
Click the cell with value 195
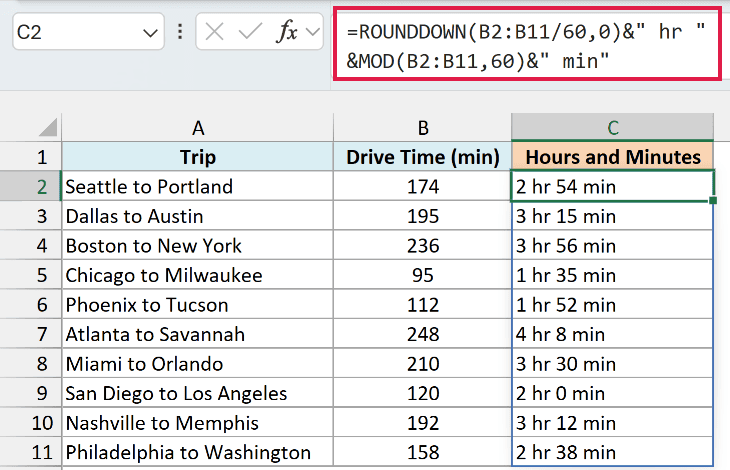(423, 216)
